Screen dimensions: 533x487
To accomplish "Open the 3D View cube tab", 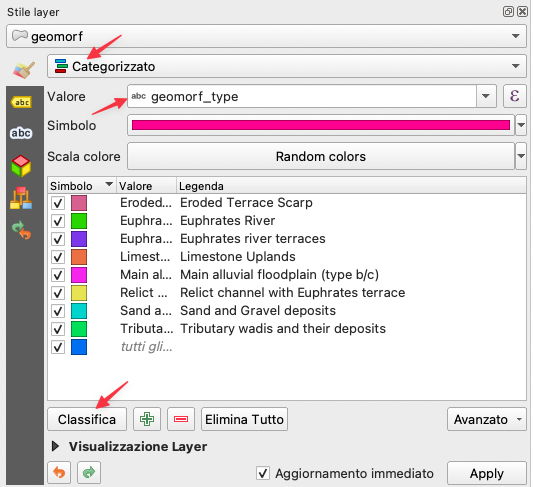I will point(21,166).
